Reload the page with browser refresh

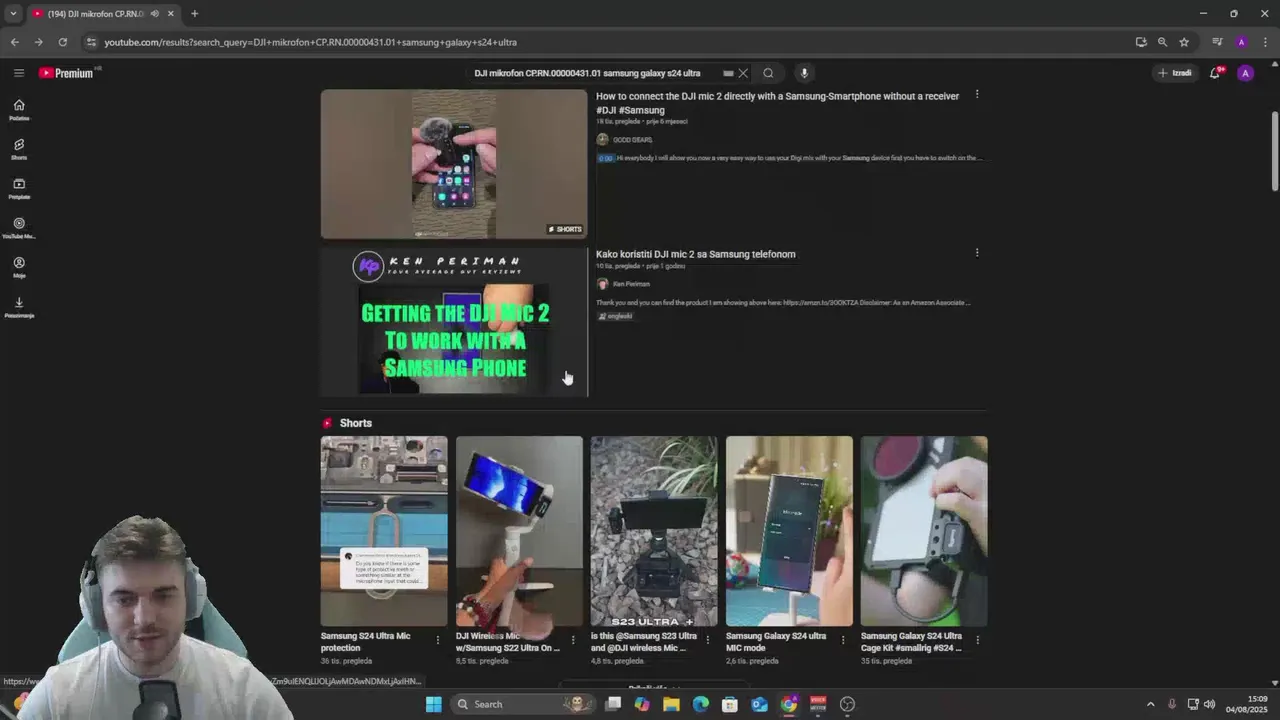tap(62, 42)
